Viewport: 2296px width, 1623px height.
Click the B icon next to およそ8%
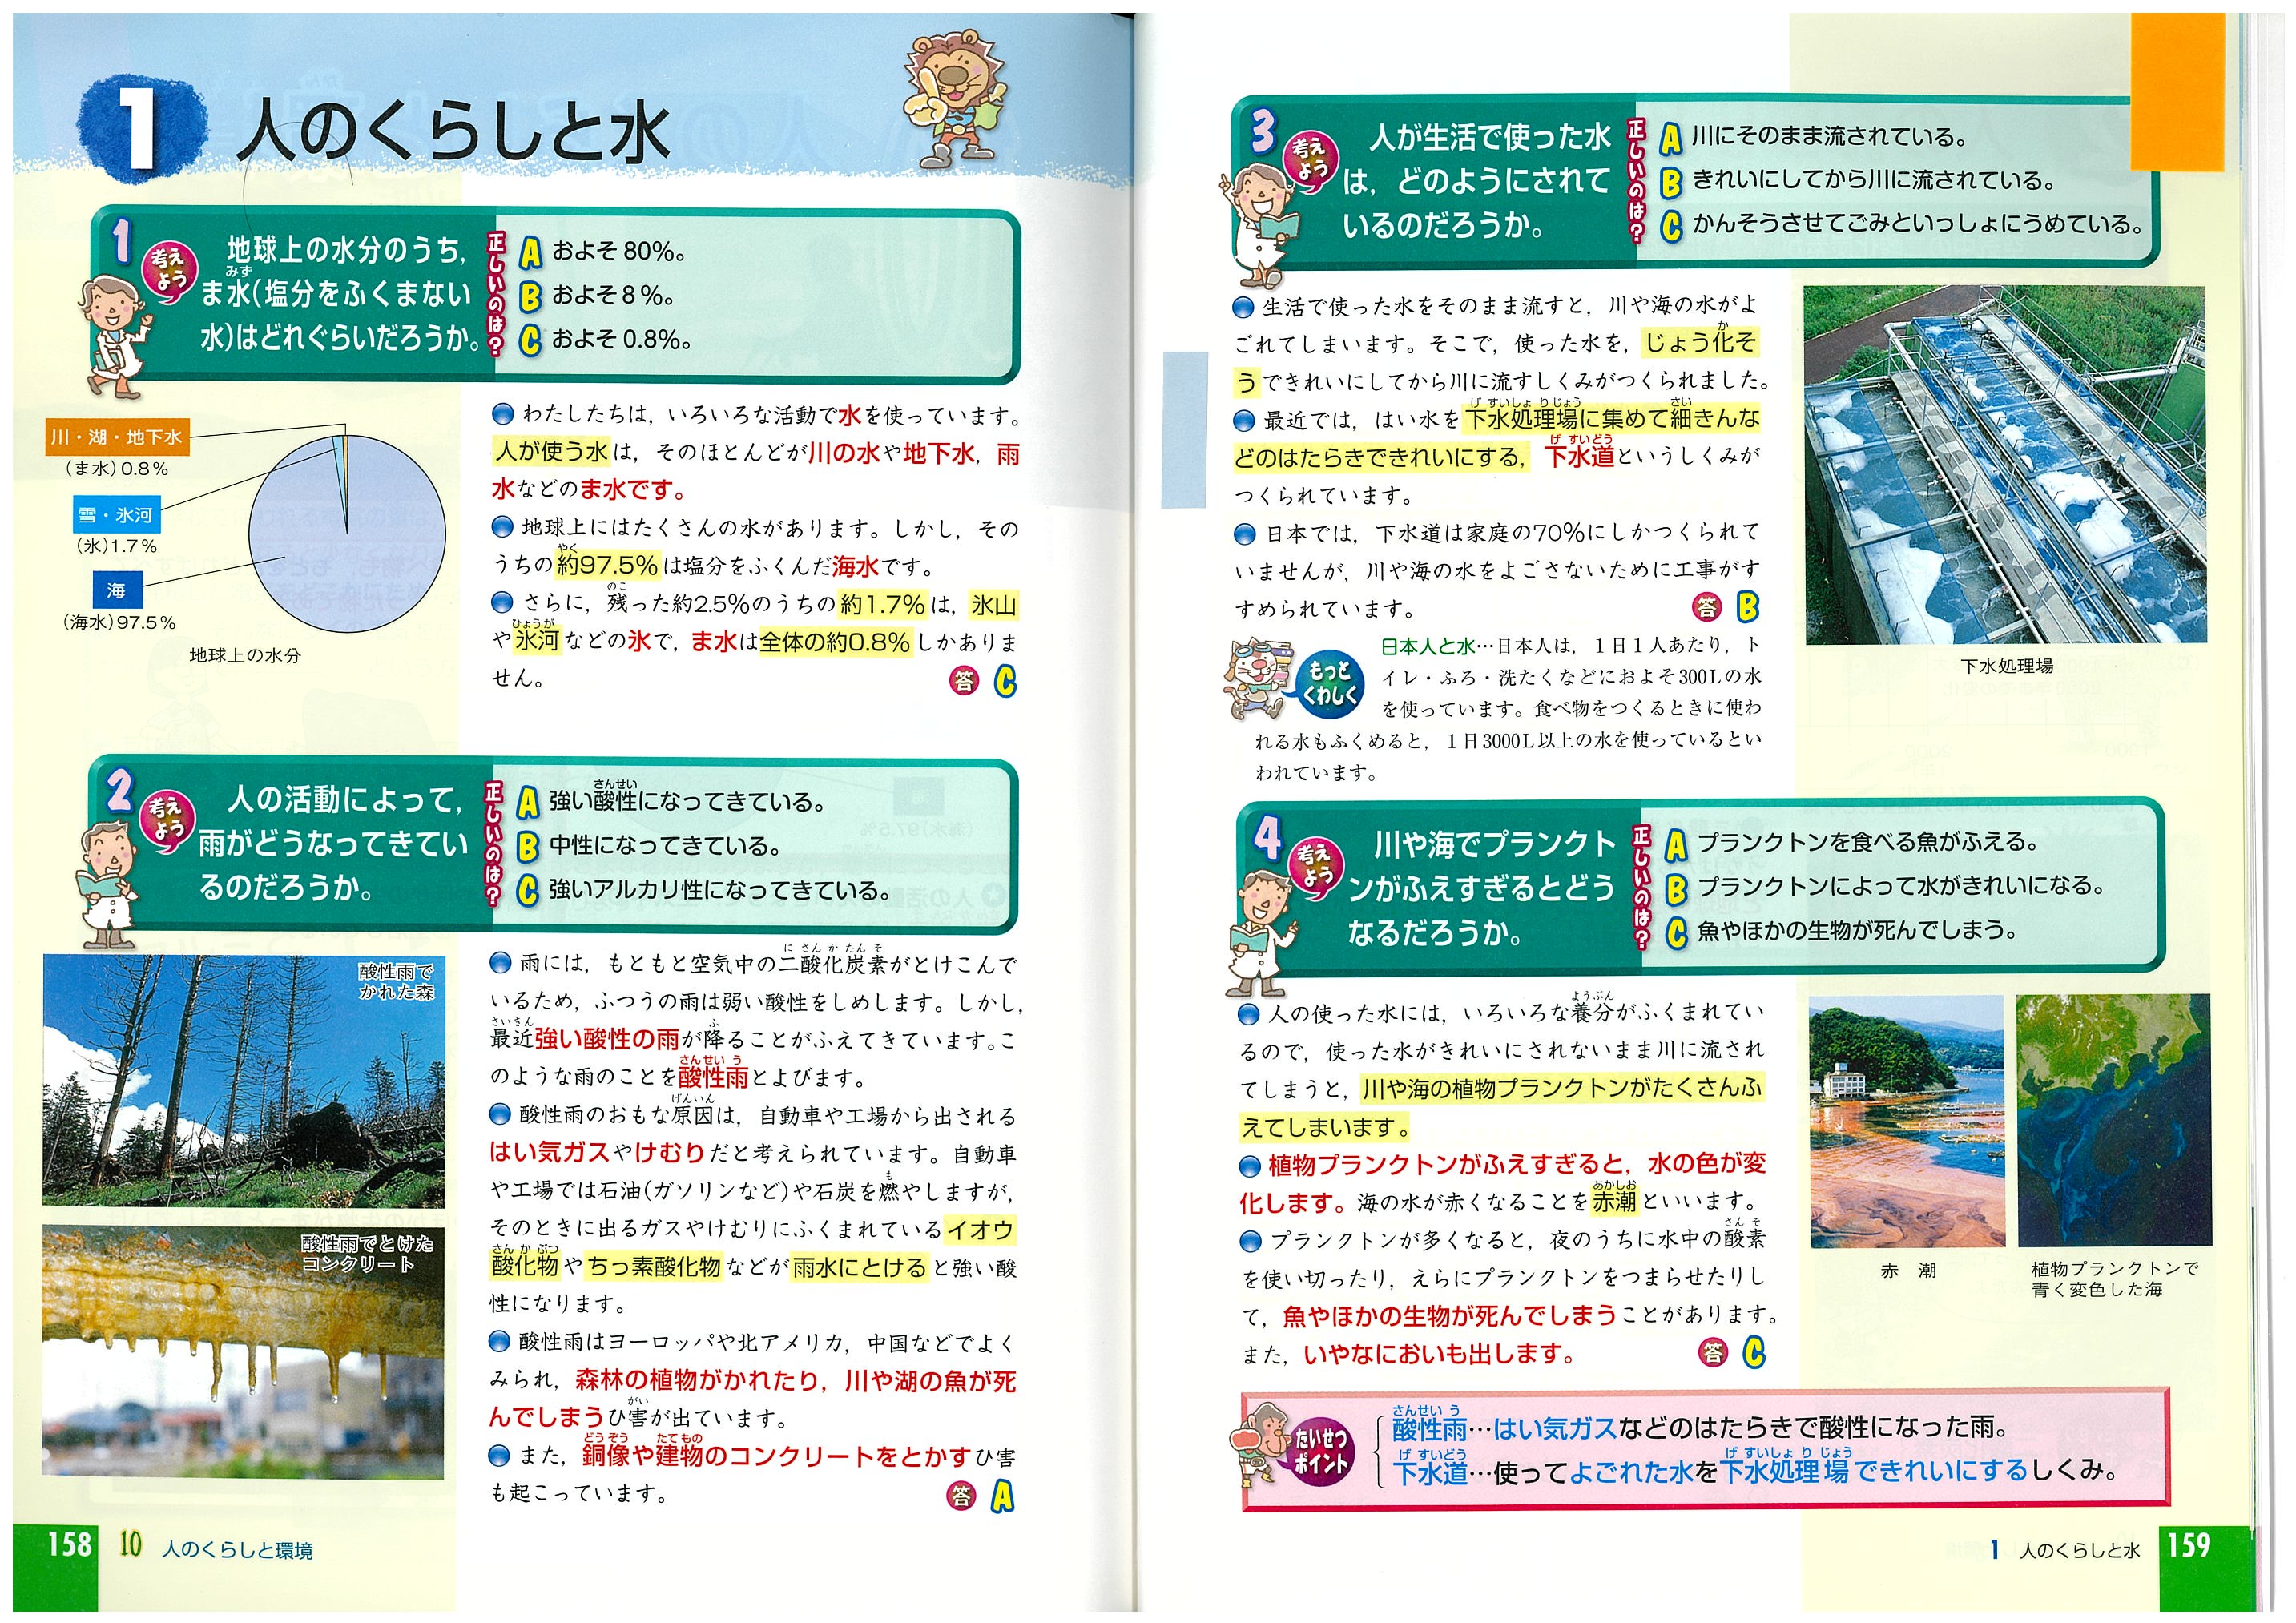530,297
